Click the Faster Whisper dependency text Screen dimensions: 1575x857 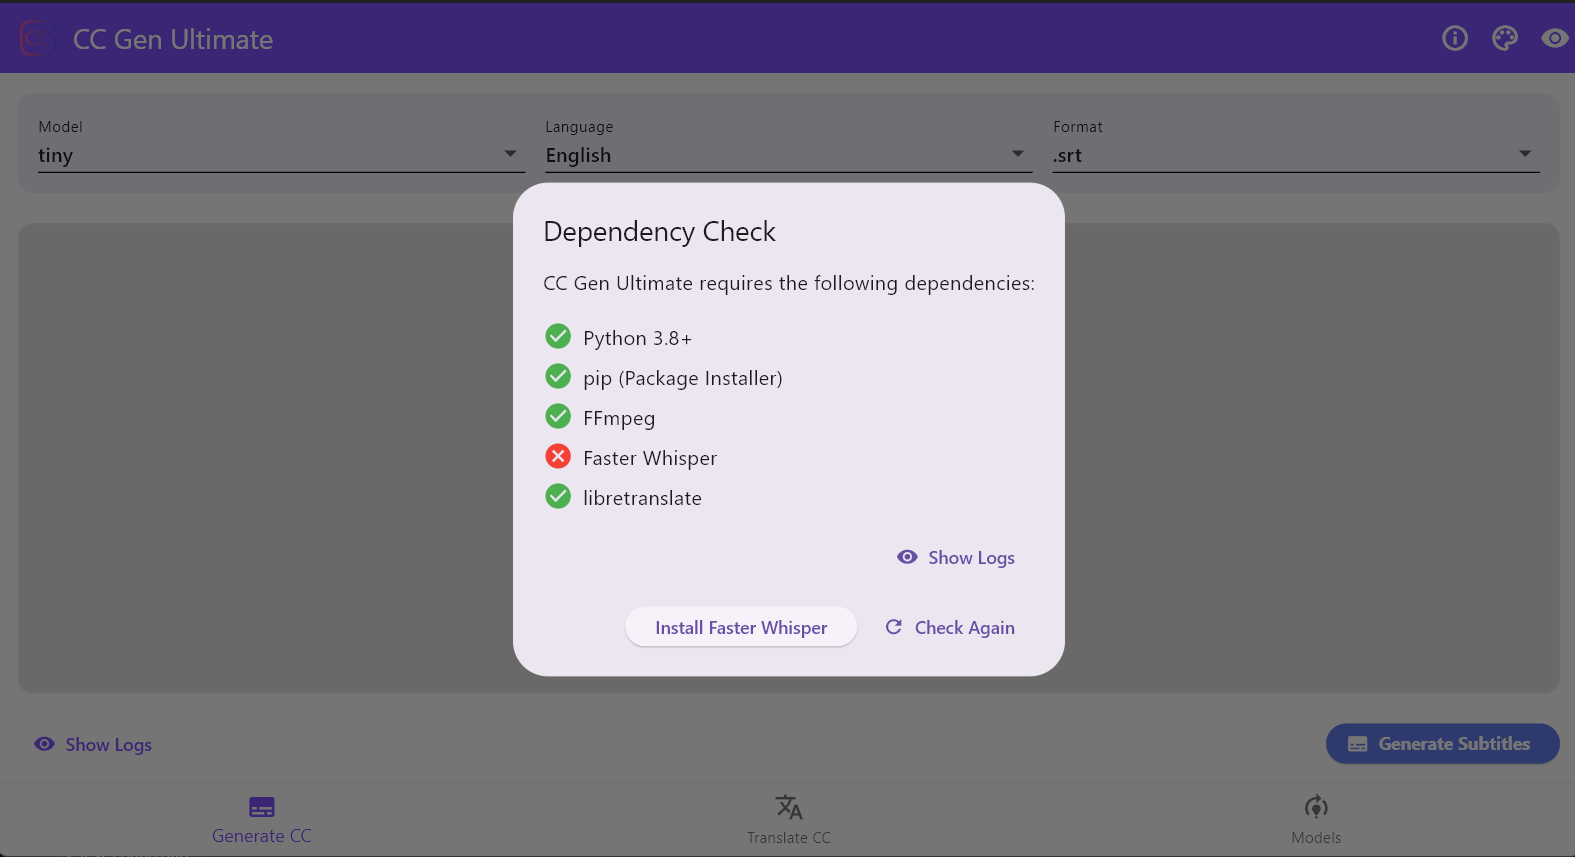(650, 458)
